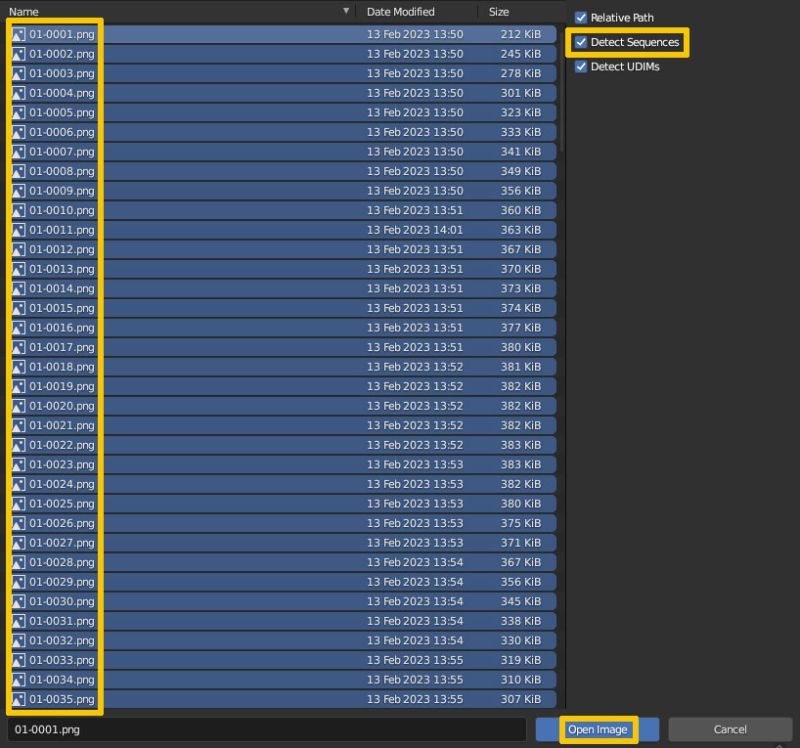800x748 pixels.
Task: Click the image icon of 01-0006.png
Action: click(18, 132)
